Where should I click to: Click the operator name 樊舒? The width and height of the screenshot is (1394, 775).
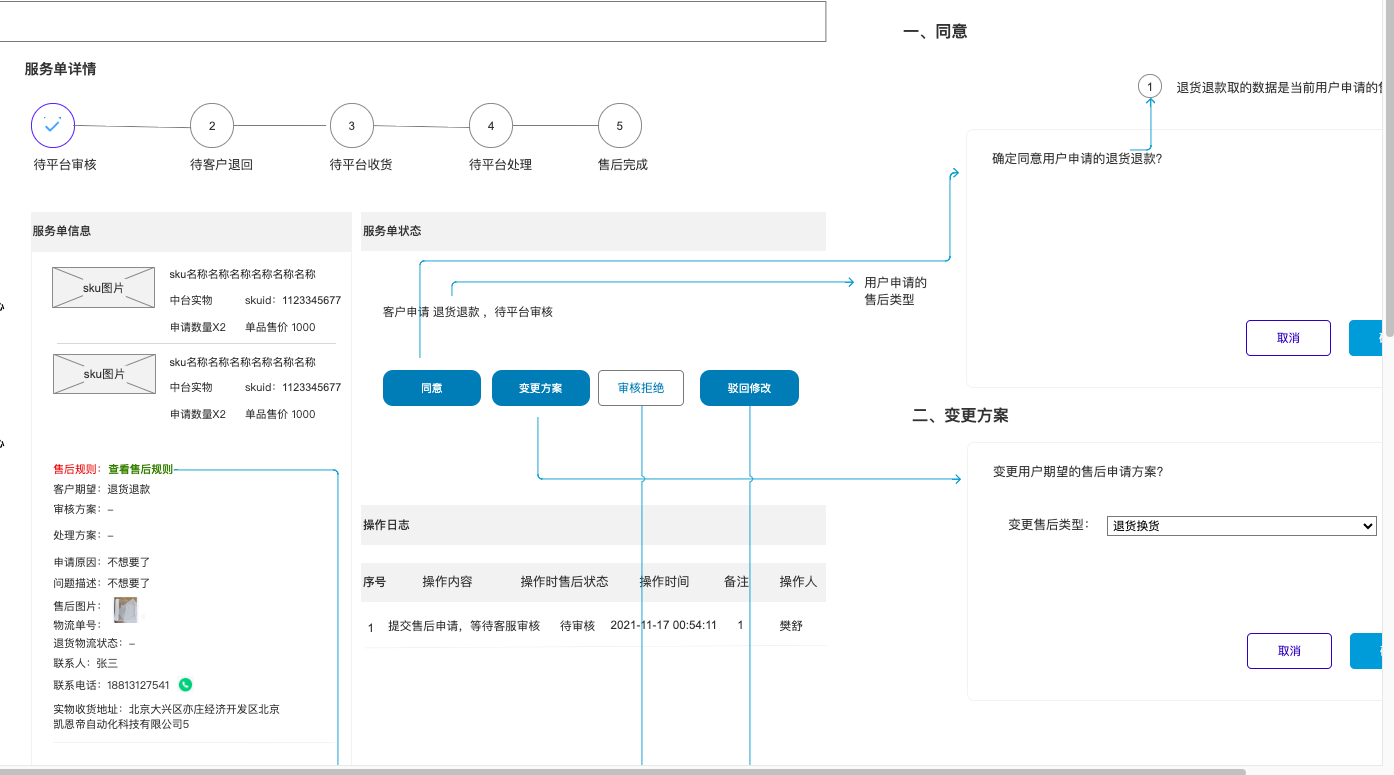coord(790,626)
